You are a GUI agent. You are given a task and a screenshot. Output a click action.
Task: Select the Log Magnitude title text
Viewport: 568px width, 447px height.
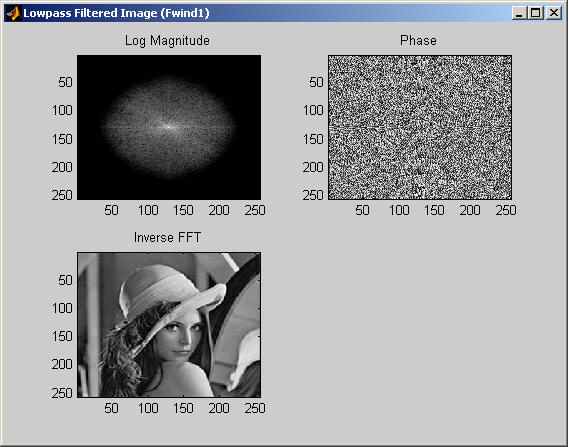tap(167, 41)
